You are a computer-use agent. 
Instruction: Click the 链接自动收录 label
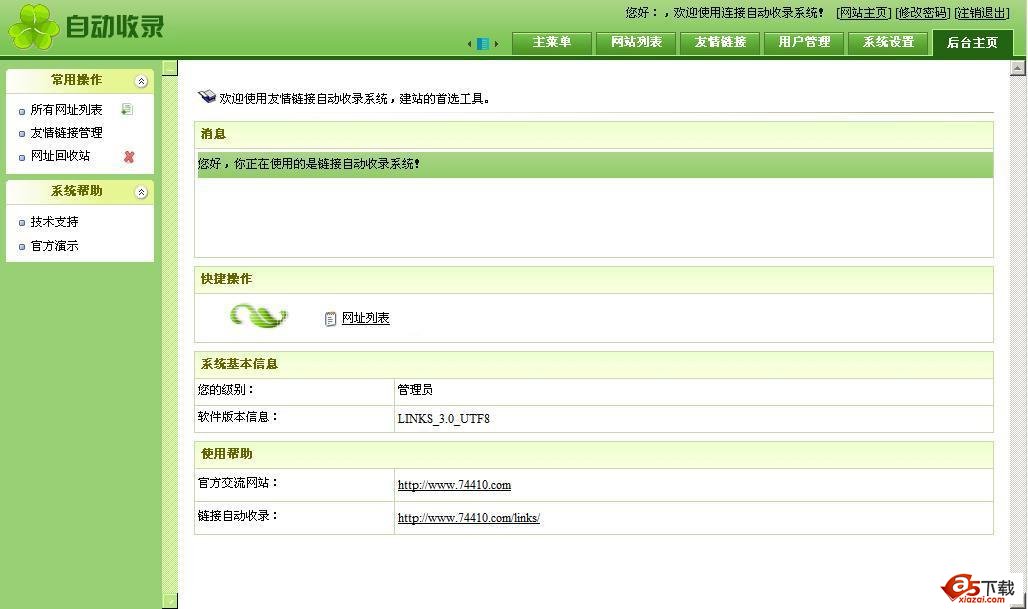[238, 516]
